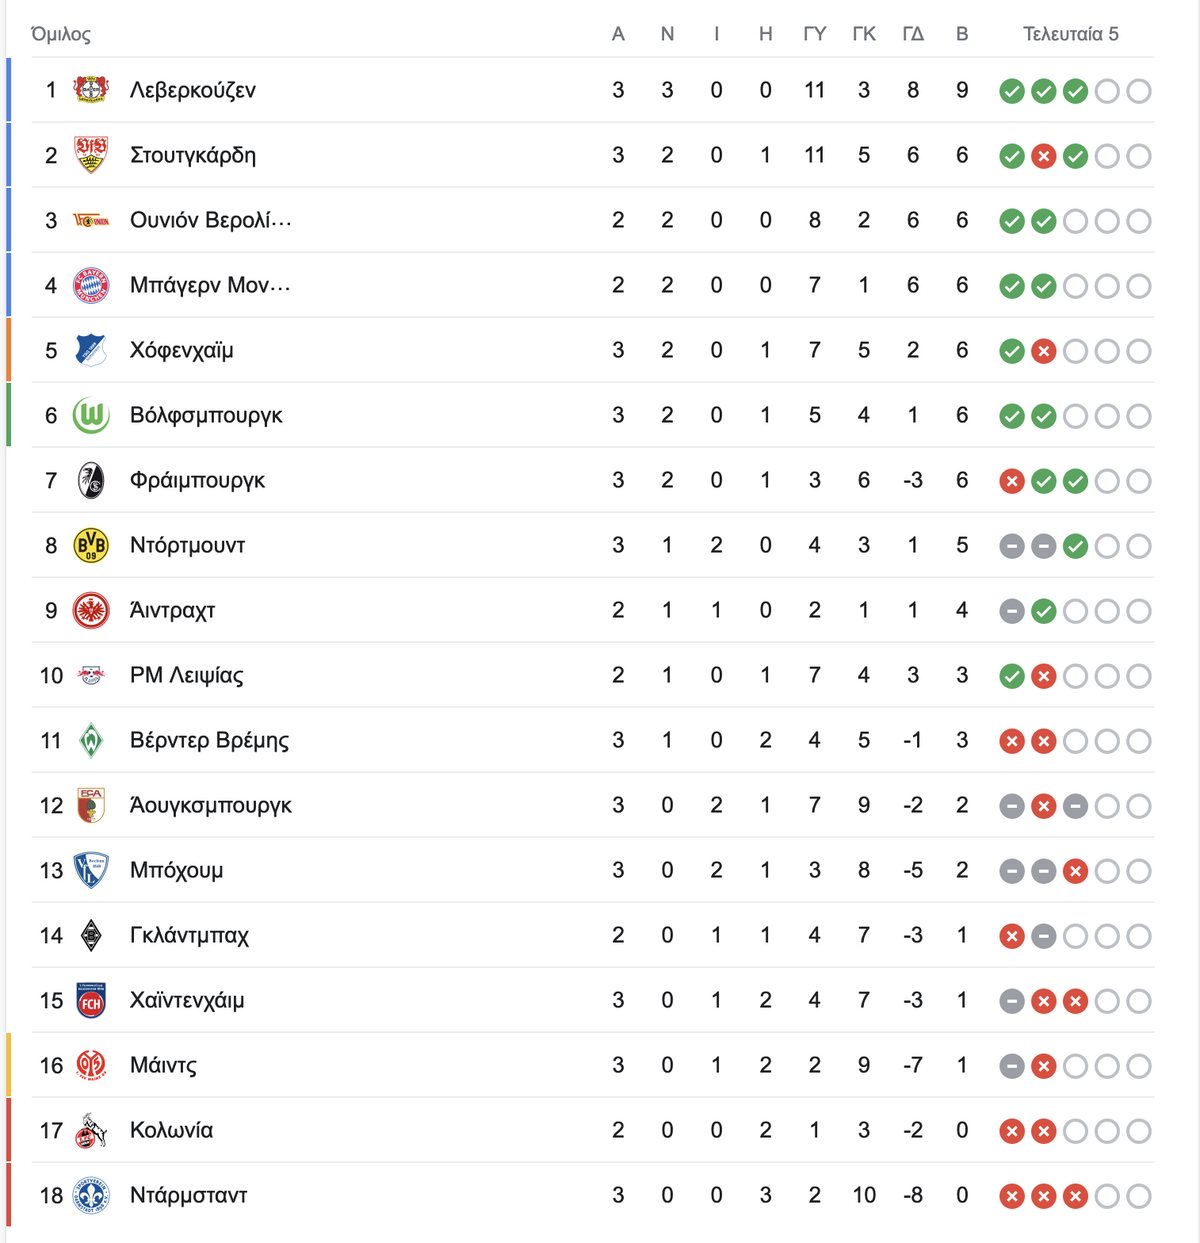The image size is (1200, 1243).
Task: Click Hoffenheim's red loss indicator
Action: click(x=1043, y=351)
